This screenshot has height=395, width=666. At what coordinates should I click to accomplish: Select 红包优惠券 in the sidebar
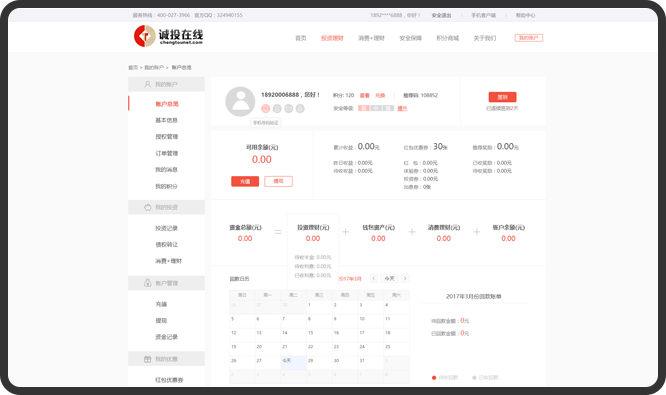(169, 380)
